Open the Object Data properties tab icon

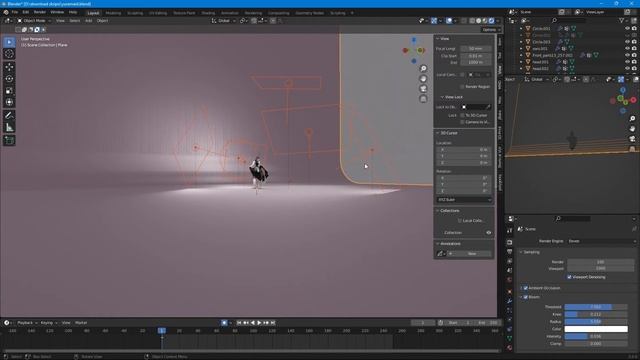point(509,338)
